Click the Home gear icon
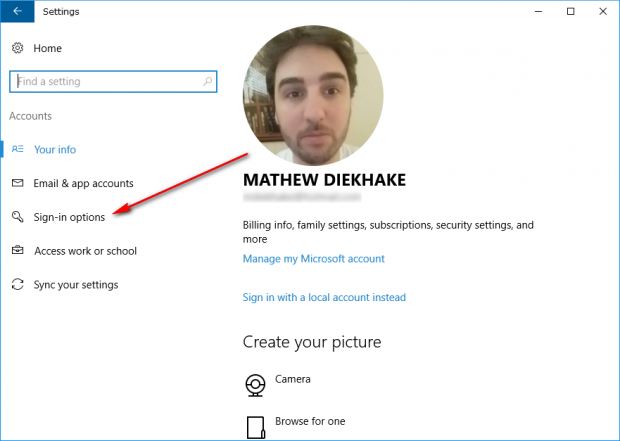 [x=17, y=48]
